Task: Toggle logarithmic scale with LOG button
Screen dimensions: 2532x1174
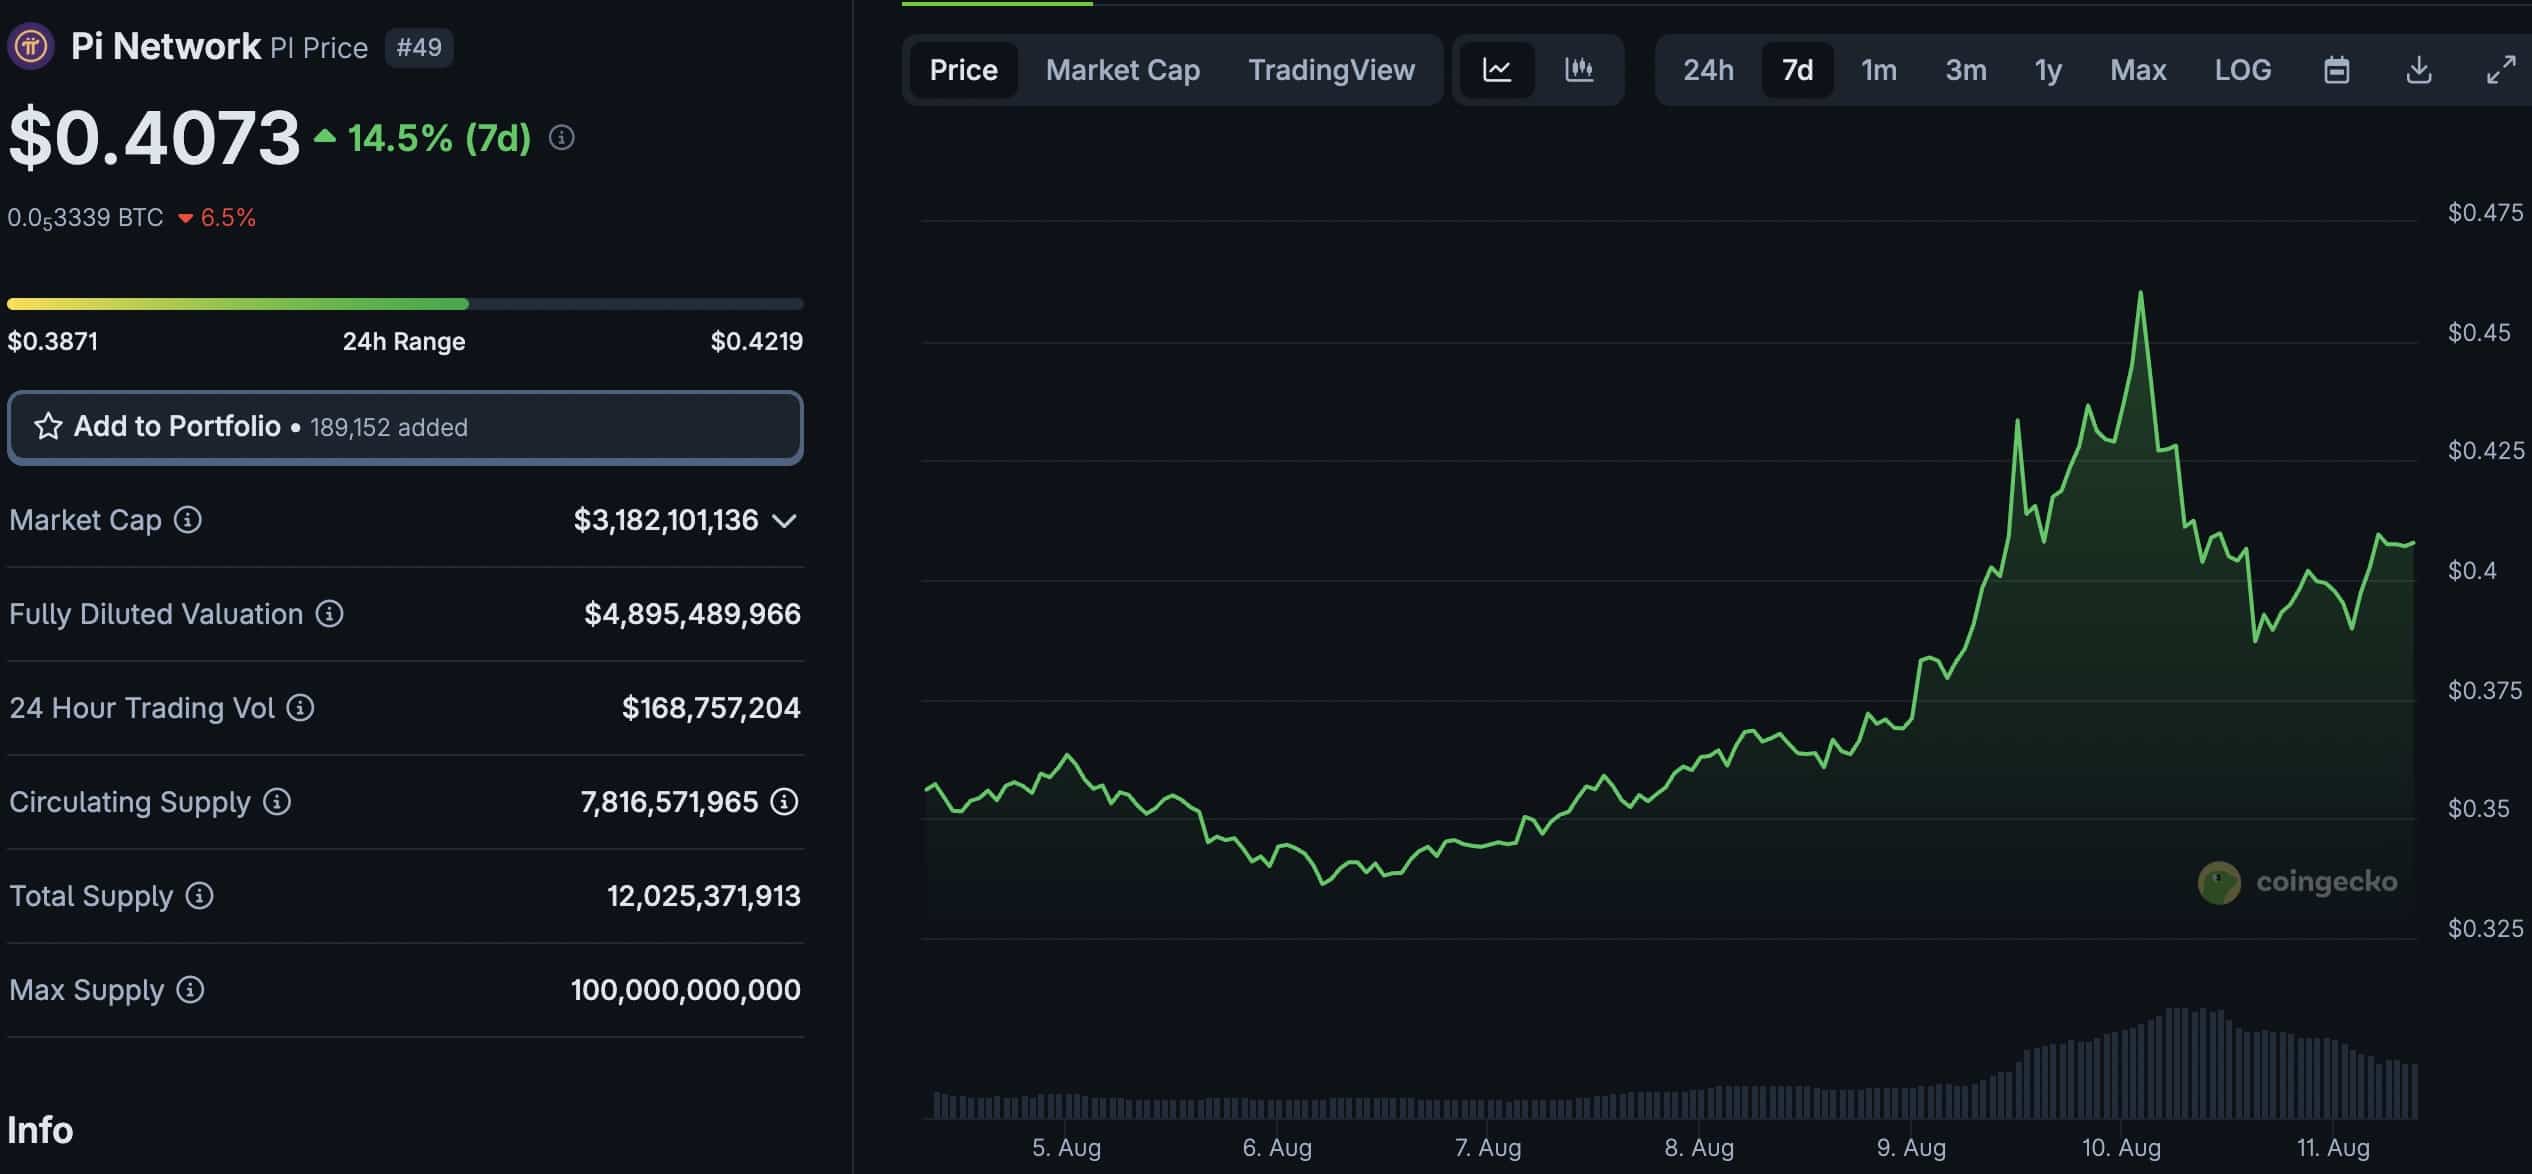Action: tap(2244, 70)
